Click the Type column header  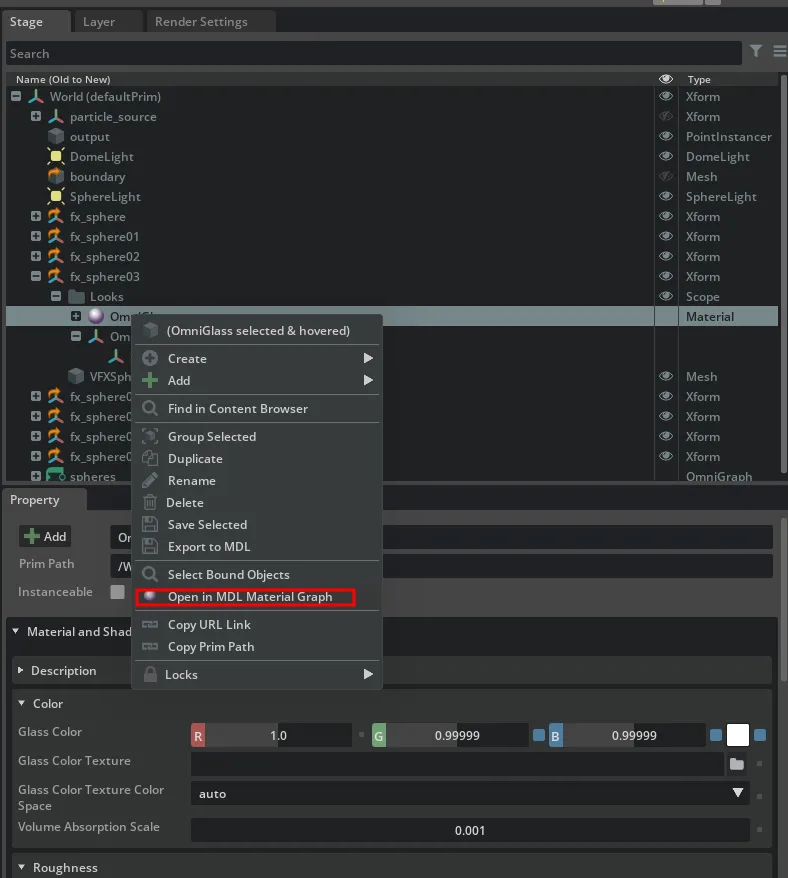coord(699,80)
